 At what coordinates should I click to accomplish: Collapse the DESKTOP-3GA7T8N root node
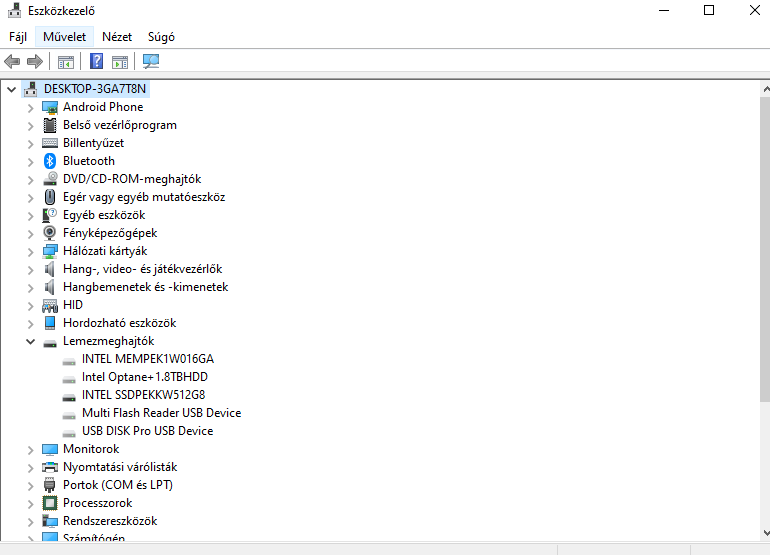[12, 89]
